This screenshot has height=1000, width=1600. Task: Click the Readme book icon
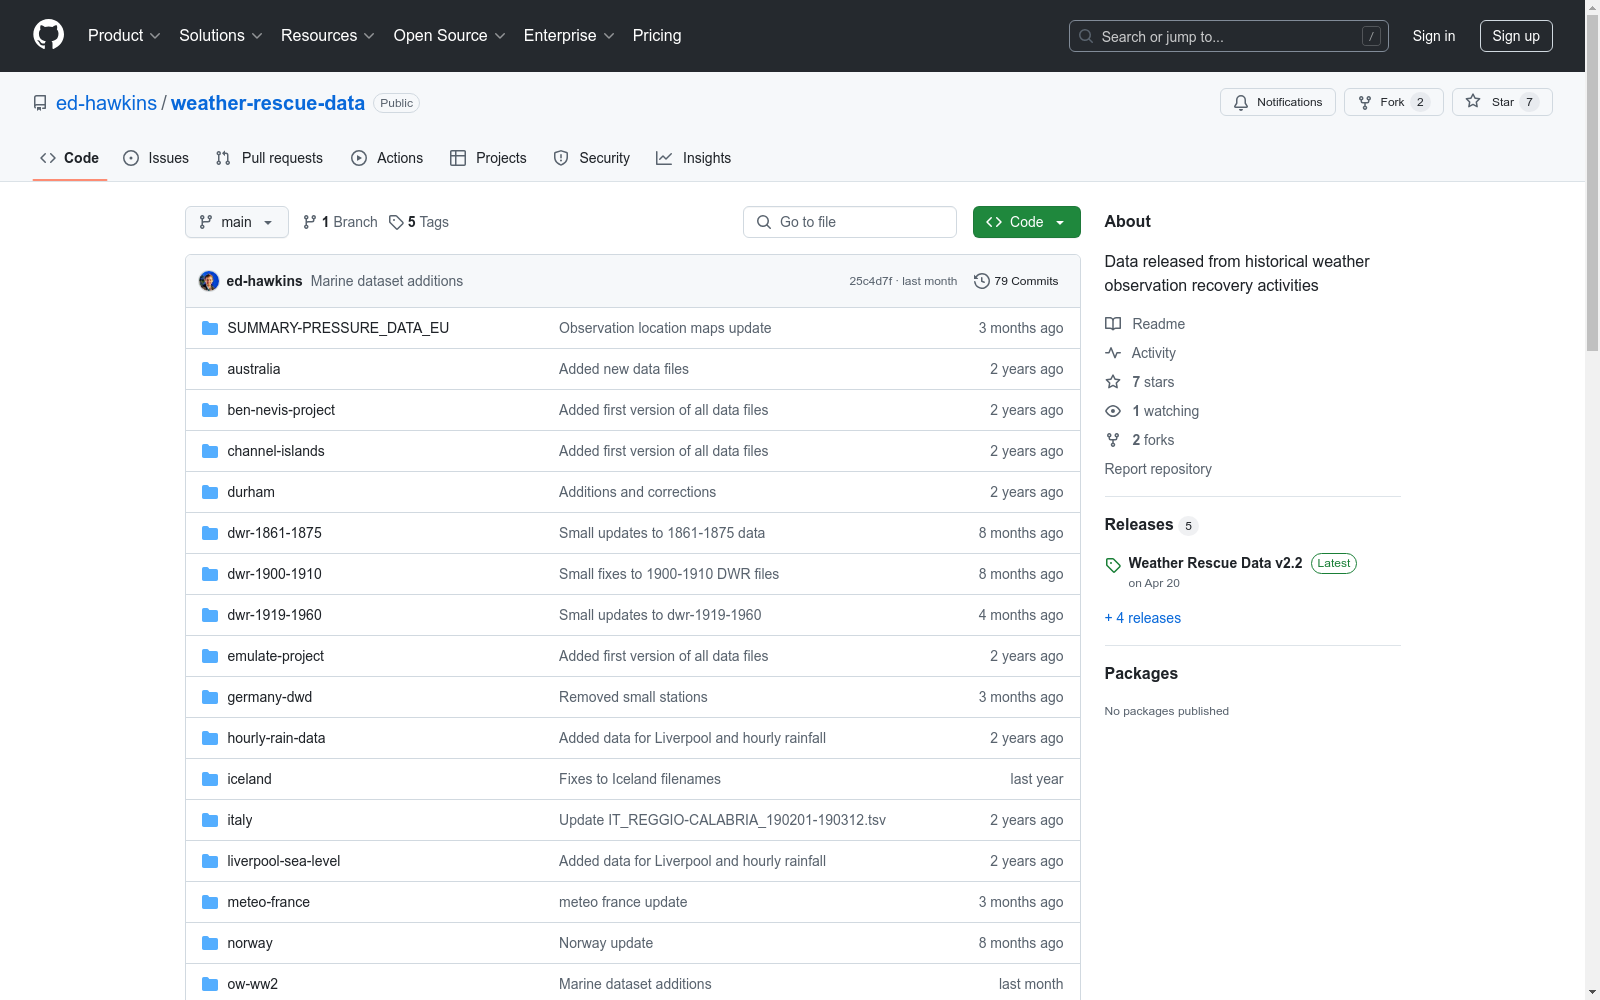[x=1113, y=324]
